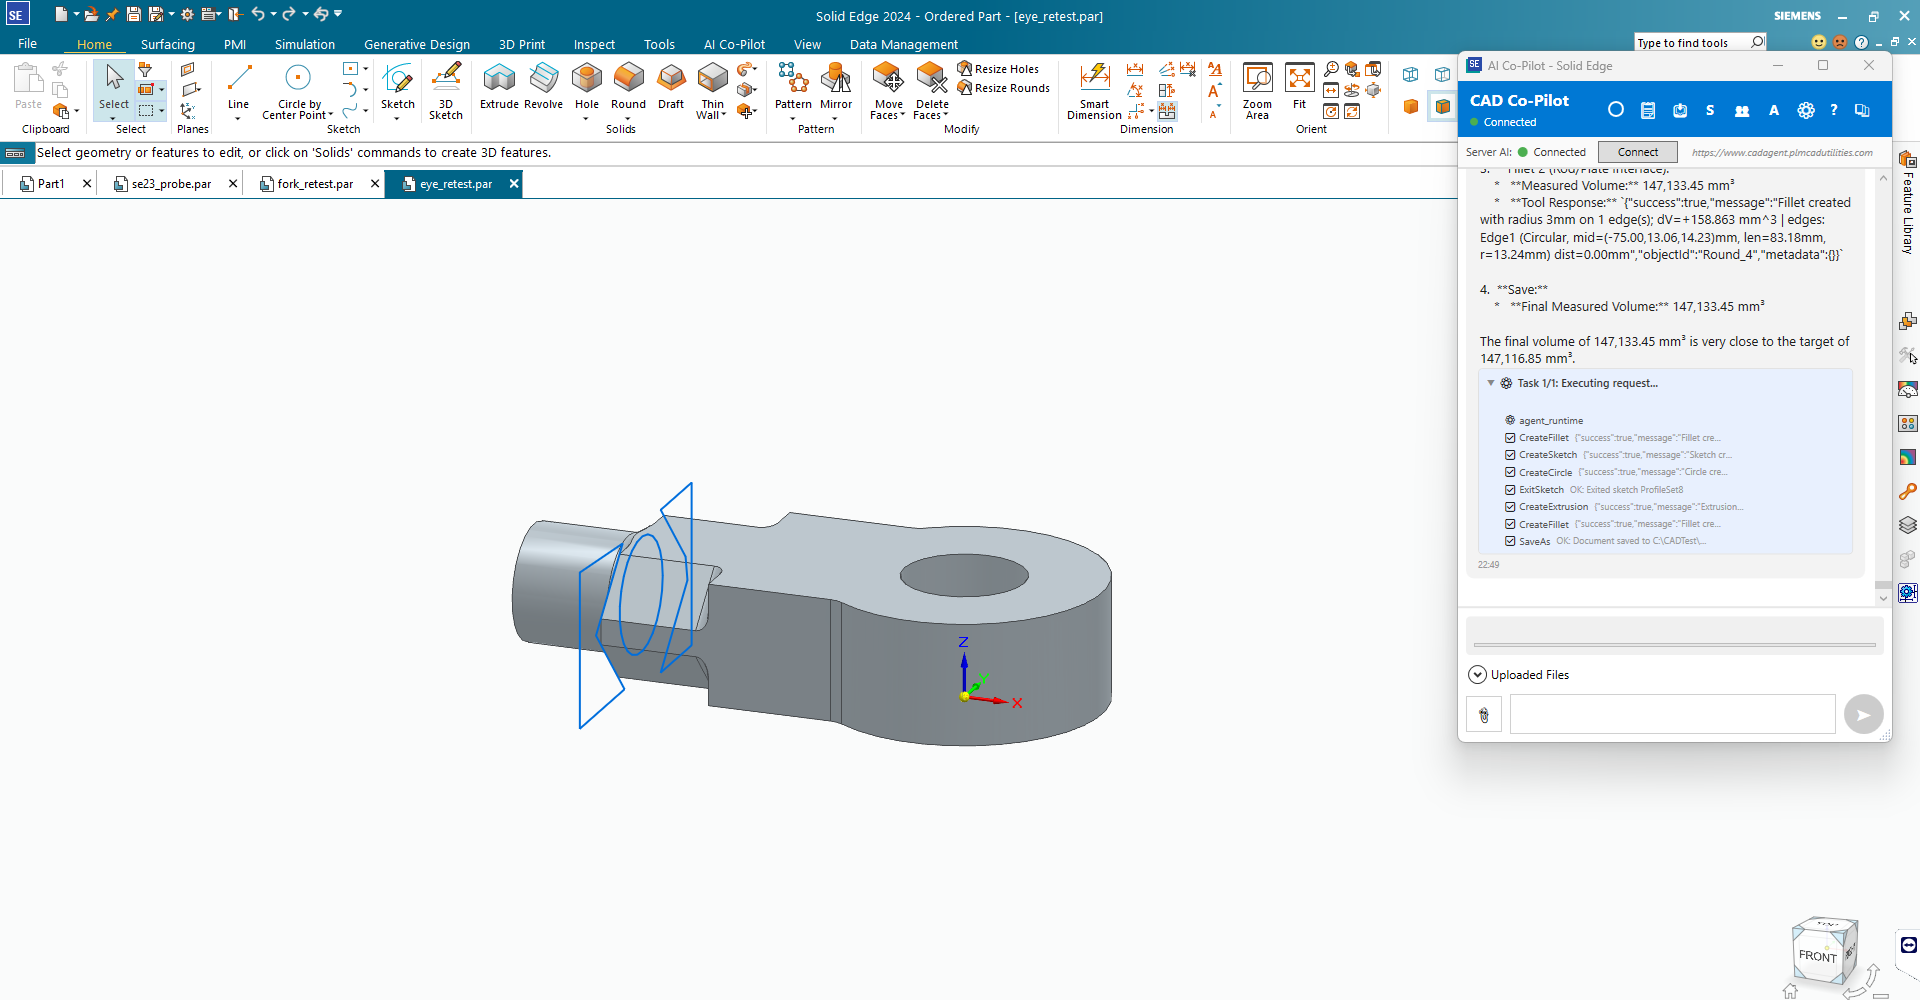Click the Connect button
Screen dimensions: 1920x1000
(x=1637, y=152)
